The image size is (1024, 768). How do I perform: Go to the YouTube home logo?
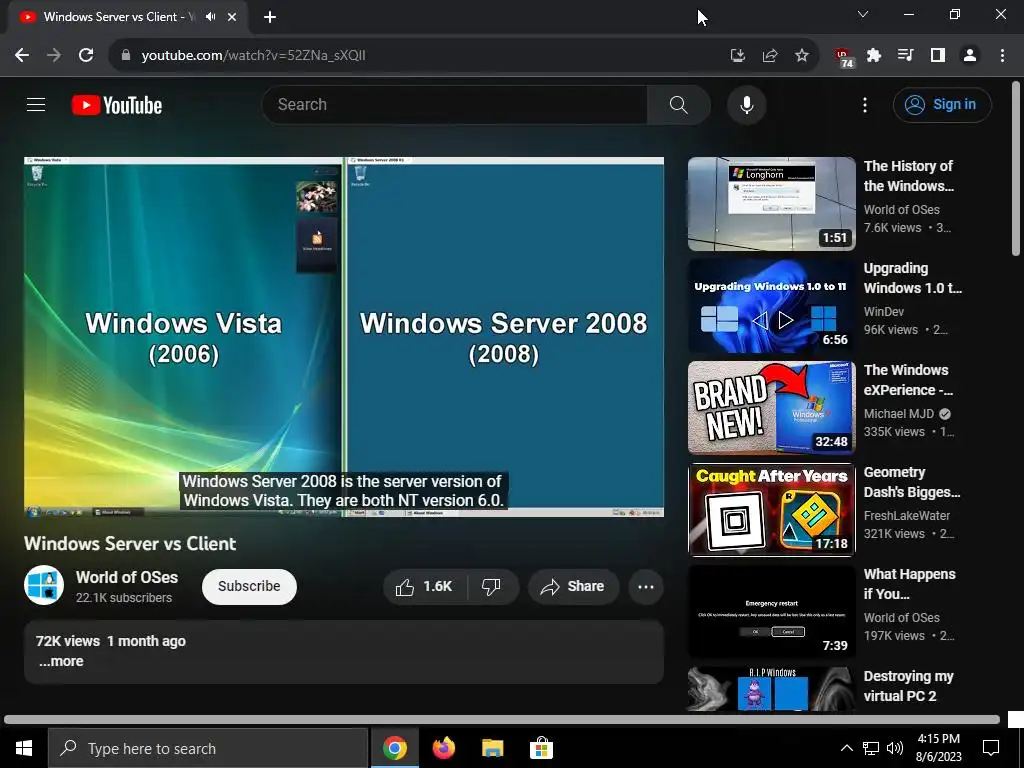point(117,105)
